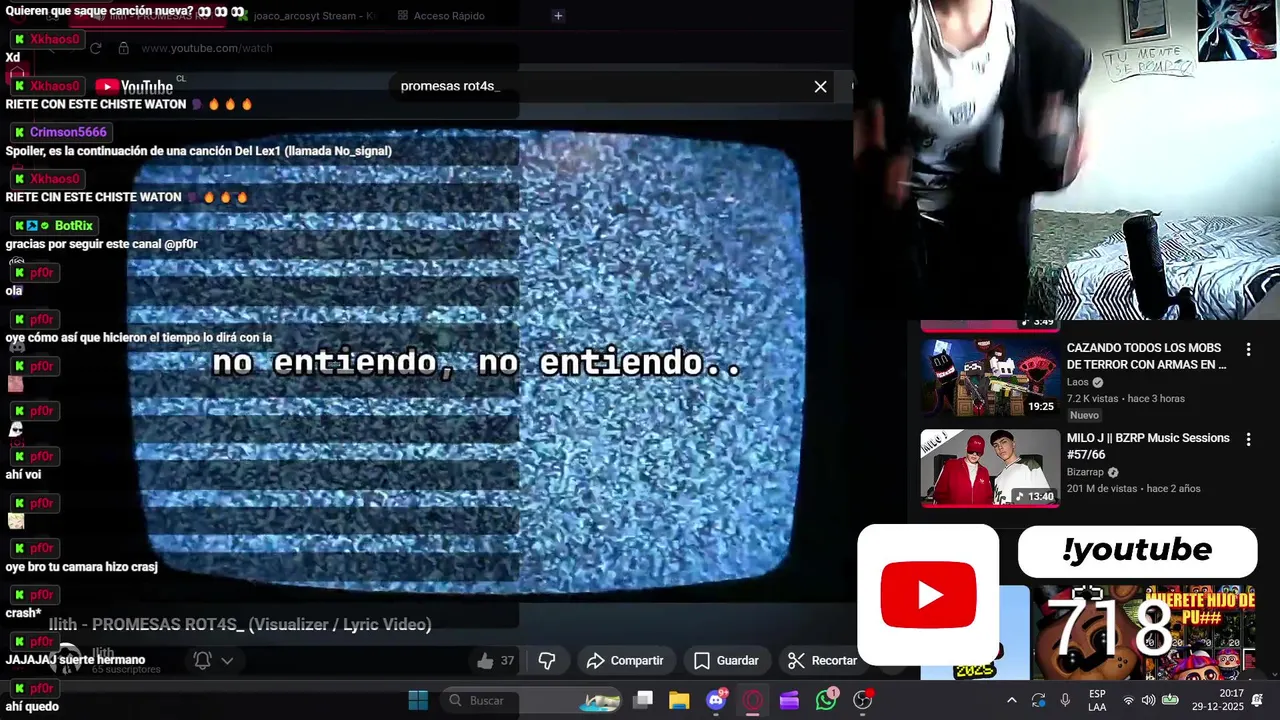Open the Ilith channel name
The width and height of the screenshot is (1280, 720).
pos(103,653)
